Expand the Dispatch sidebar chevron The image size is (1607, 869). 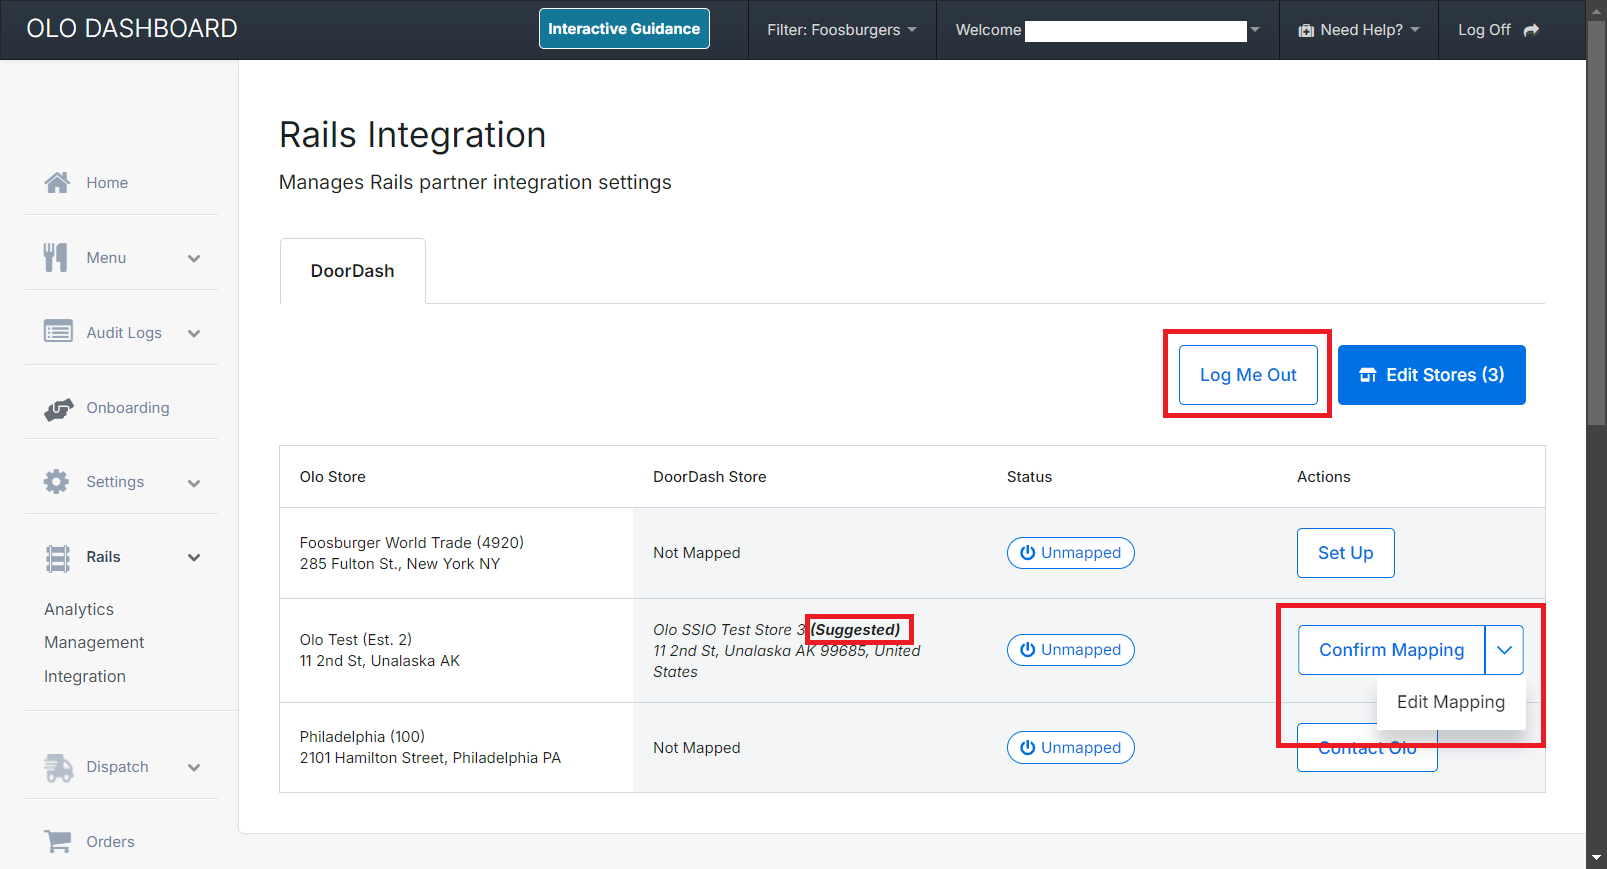tap(194, 767)
